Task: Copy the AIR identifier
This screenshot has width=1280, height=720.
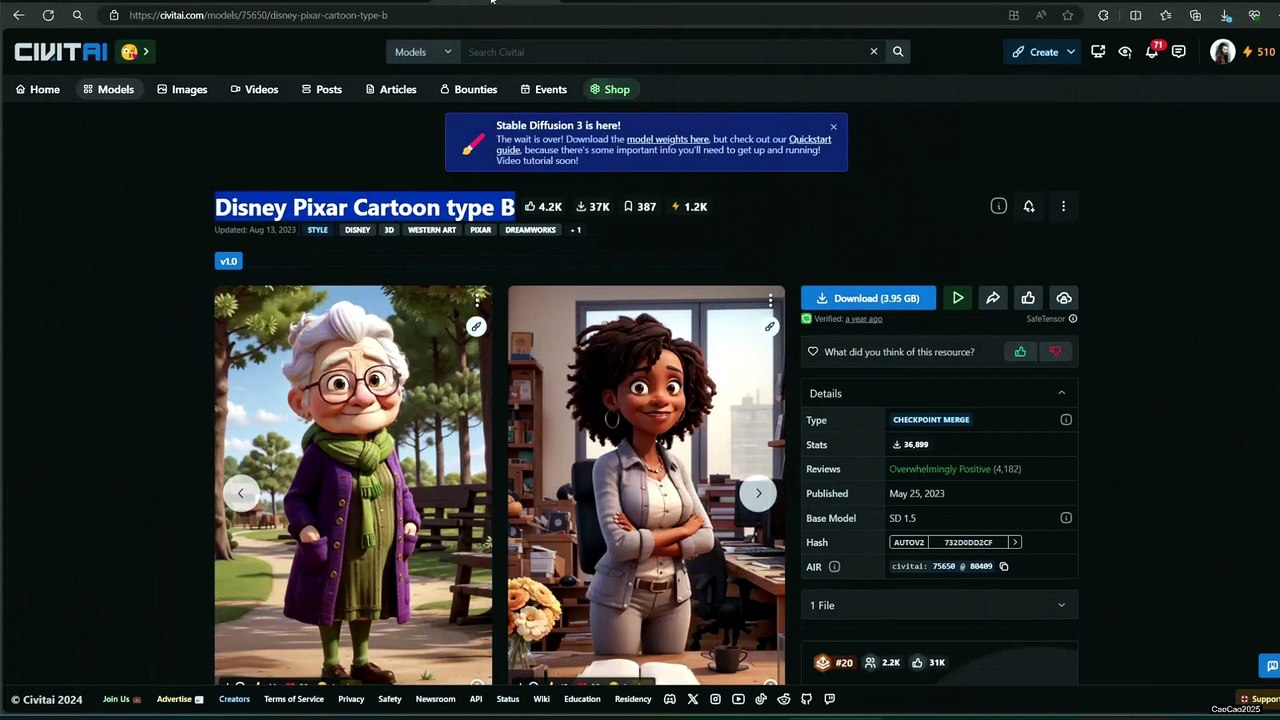Action: [1004, 567]
